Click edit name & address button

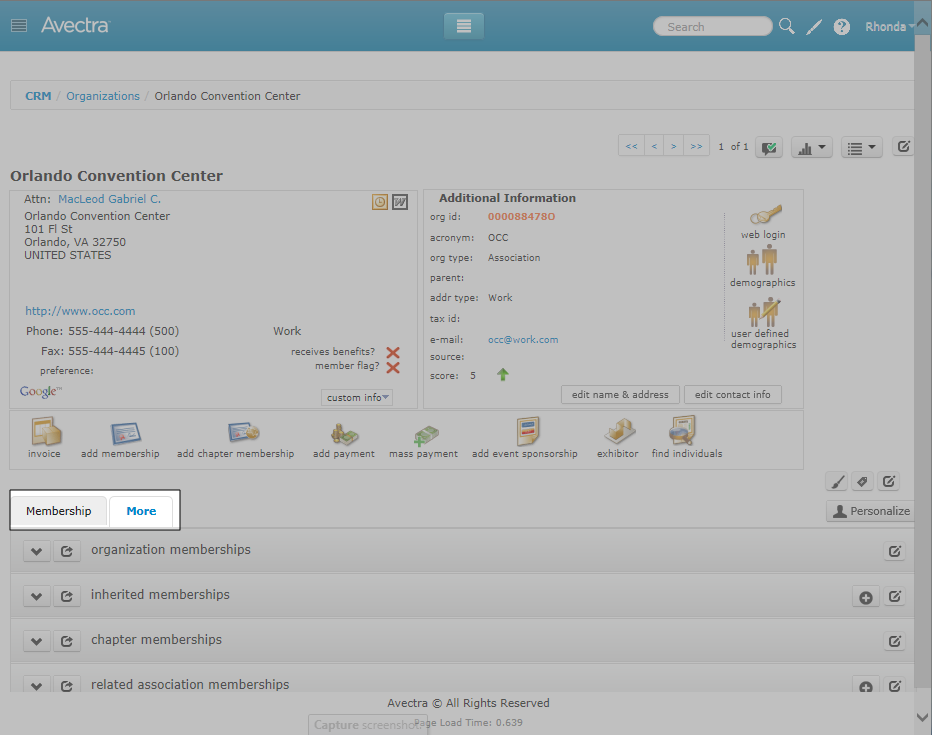(620, 395)
